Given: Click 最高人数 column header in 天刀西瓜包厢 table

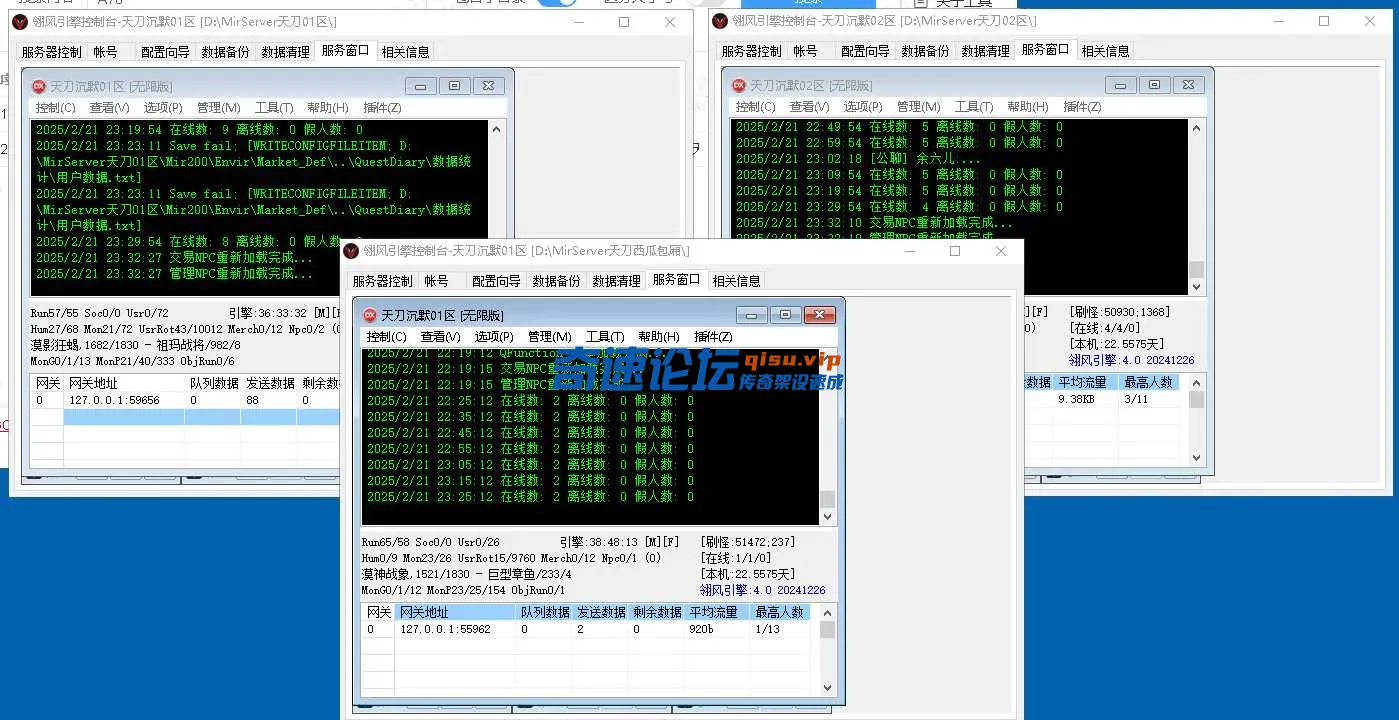Looking at the screenshot, I should 780,612.
